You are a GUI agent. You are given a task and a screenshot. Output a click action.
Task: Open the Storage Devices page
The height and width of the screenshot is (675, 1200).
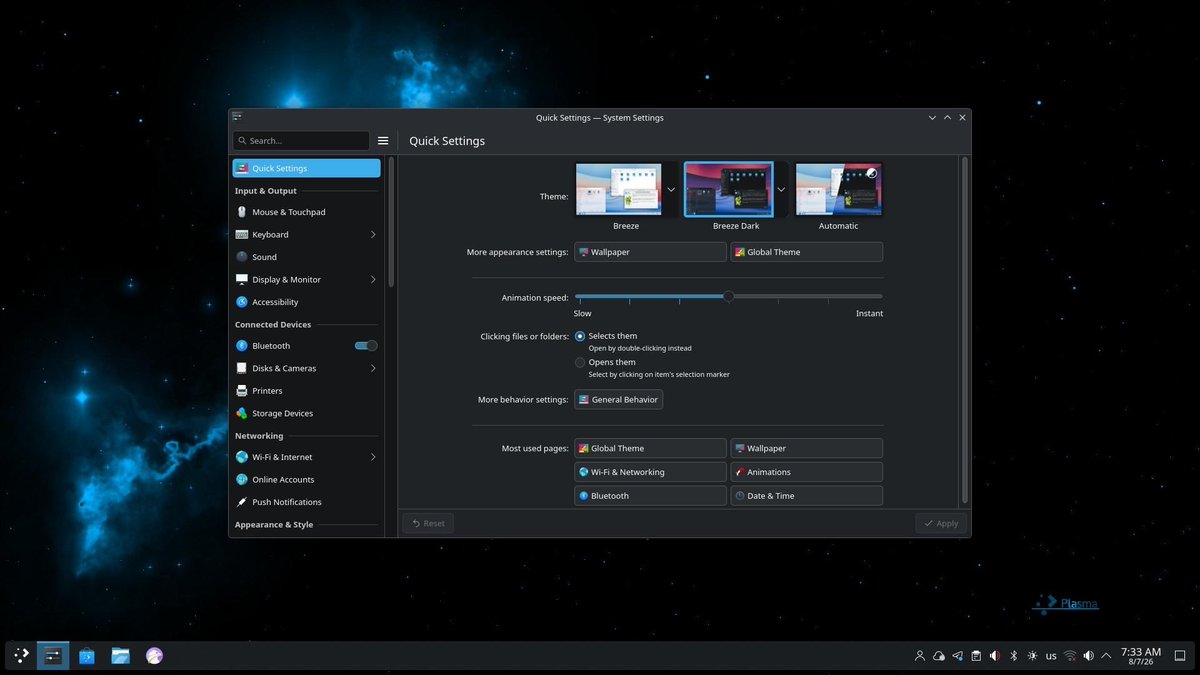306,413
